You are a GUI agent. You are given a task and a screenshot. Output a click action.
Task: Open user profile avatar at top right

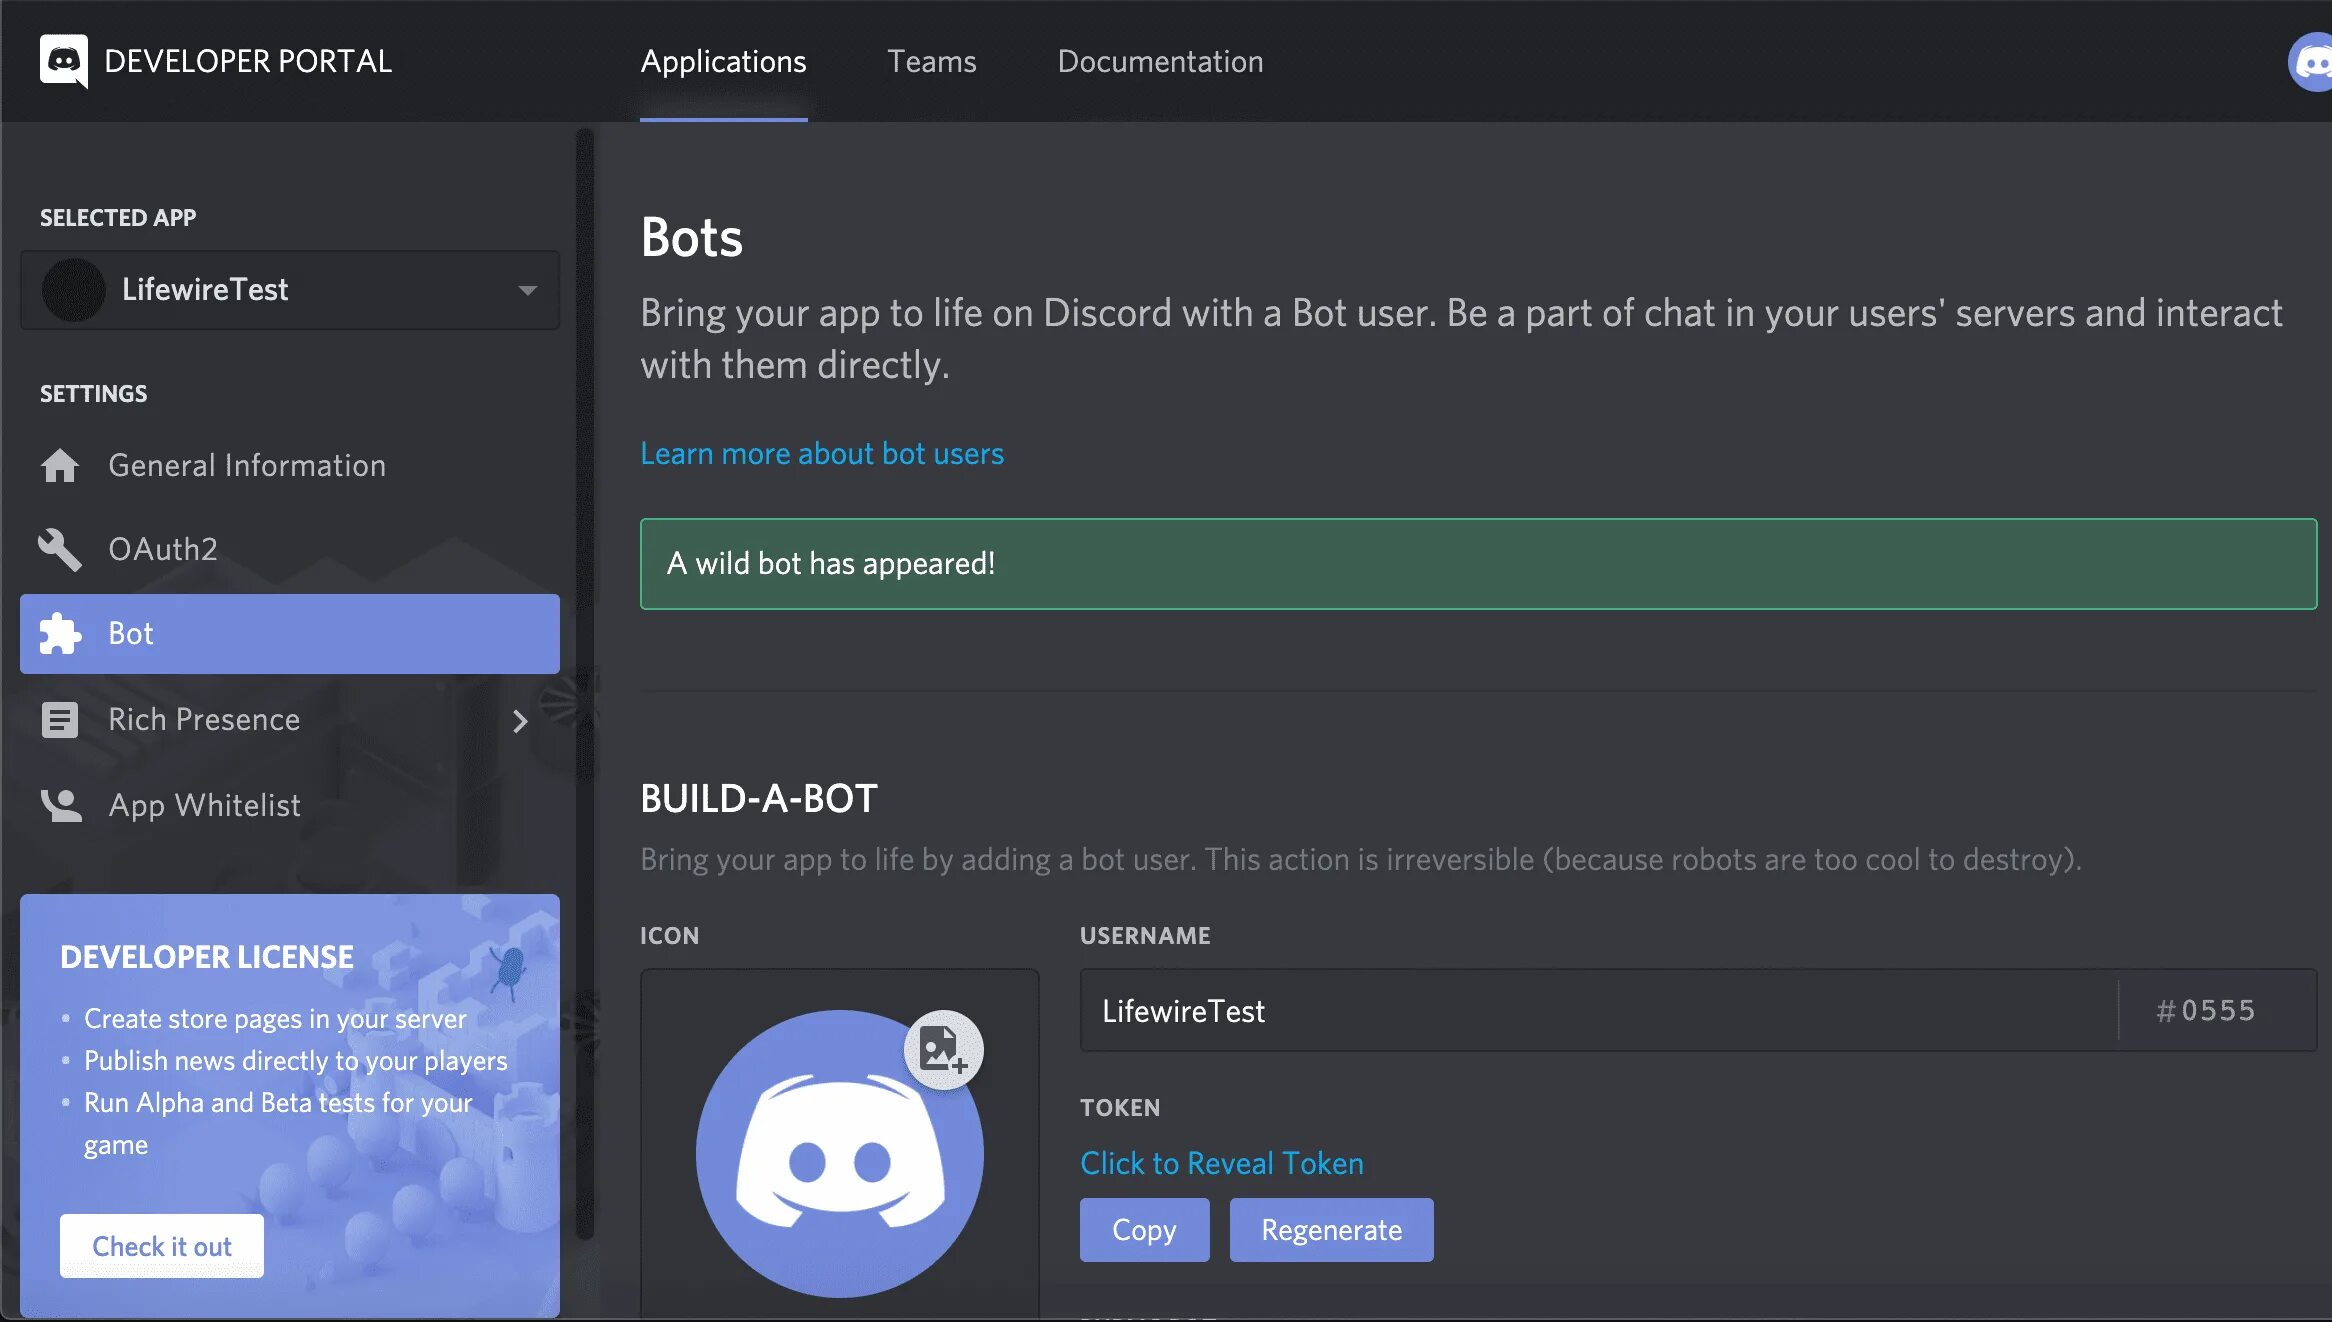(2312, 62)
